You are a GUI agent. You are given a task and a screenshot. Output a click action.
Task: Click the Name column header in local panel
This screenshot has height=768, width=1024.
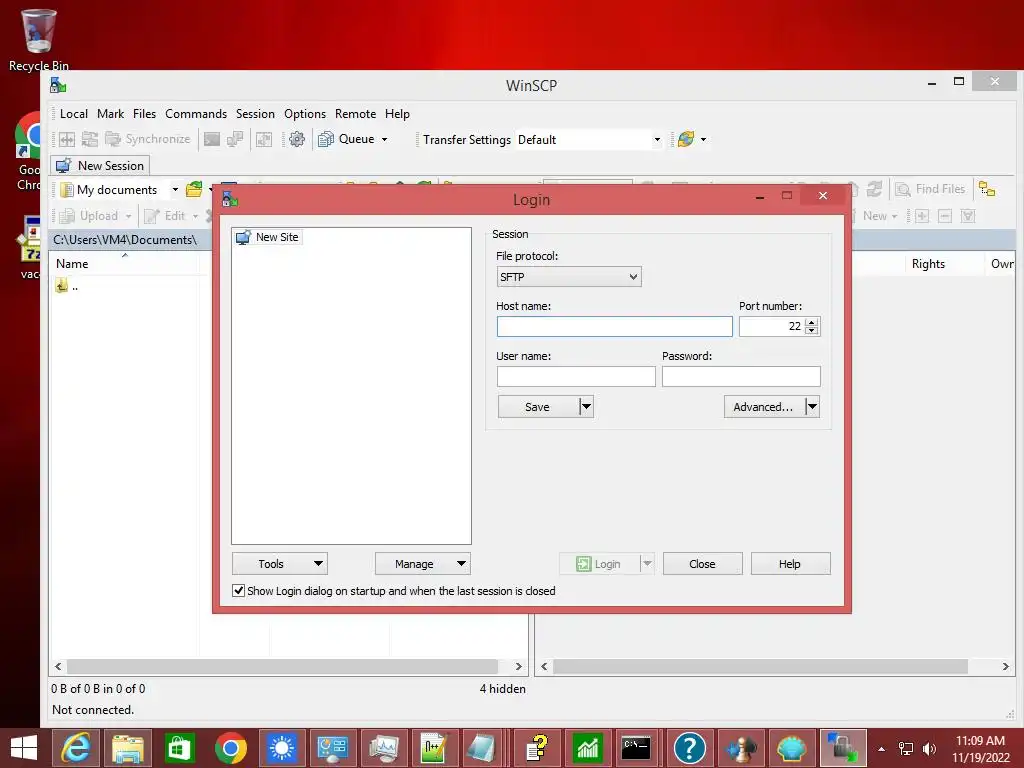pyautogui.click(x=125, y=263)
